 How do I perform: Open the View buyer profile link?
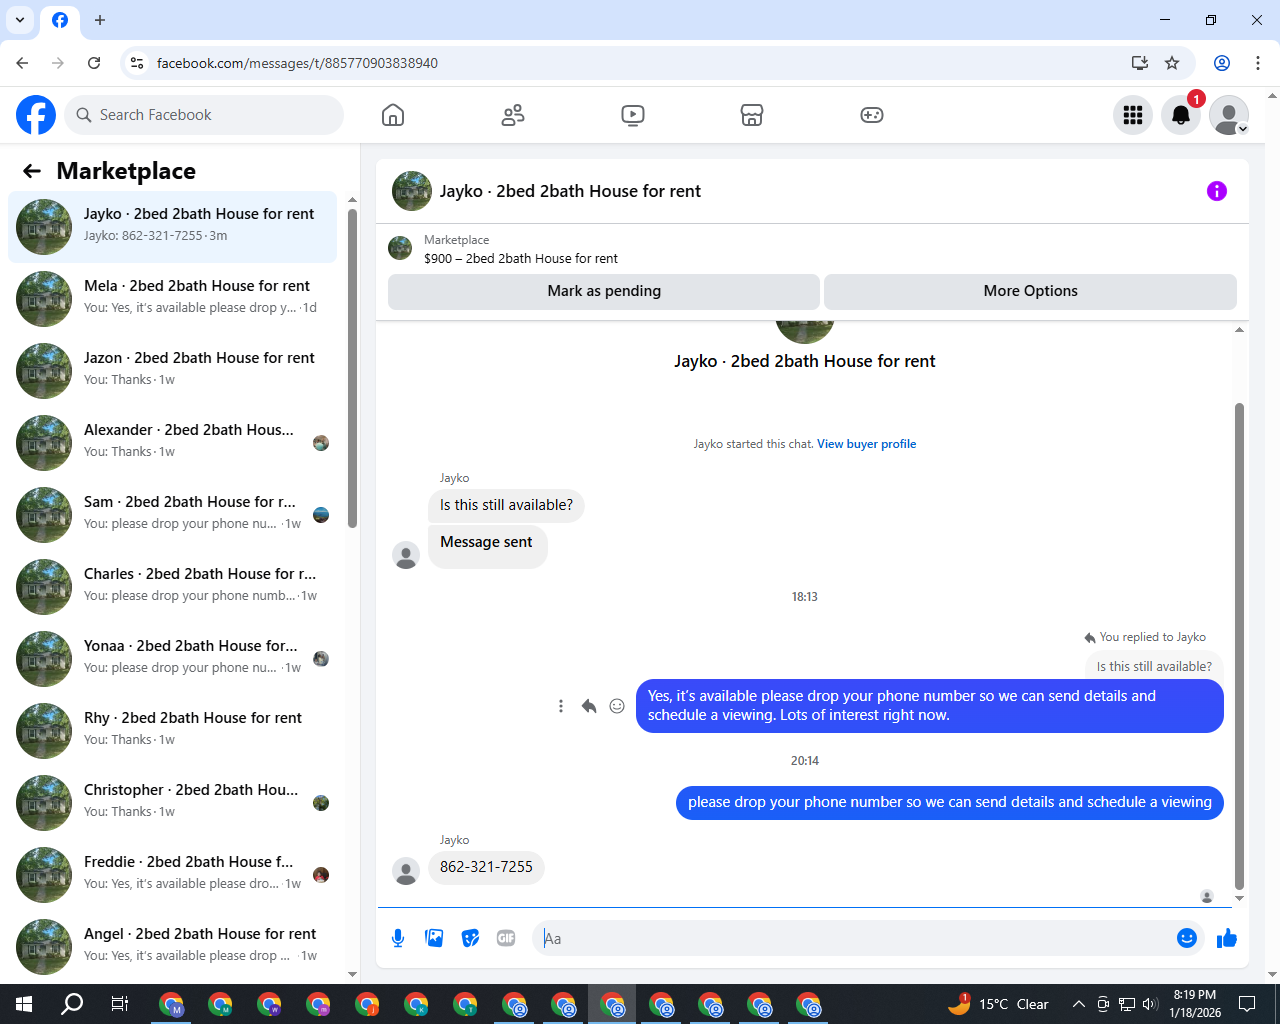tap(866, 444)
